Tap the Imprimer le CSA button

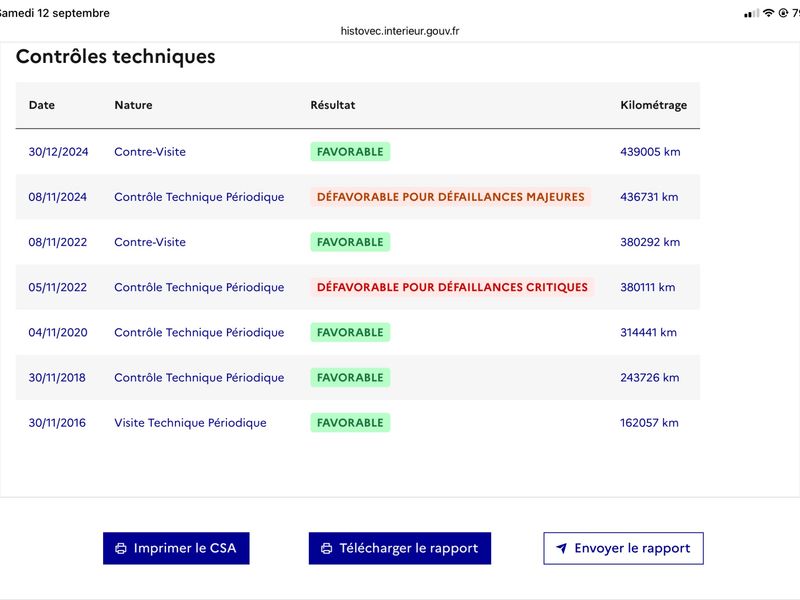coord(176,548)
